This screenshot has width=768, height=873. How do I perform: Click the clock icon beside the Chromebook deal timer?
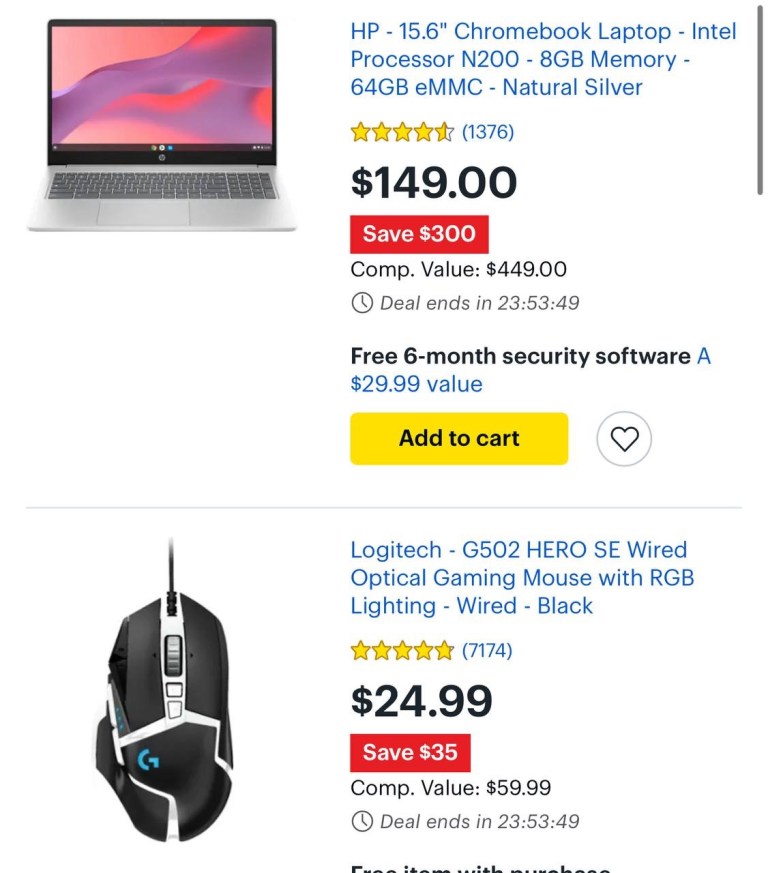362,302
